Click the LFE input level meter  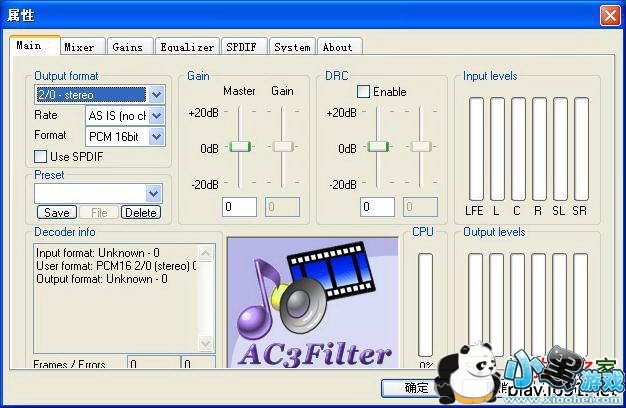point(476,149)
